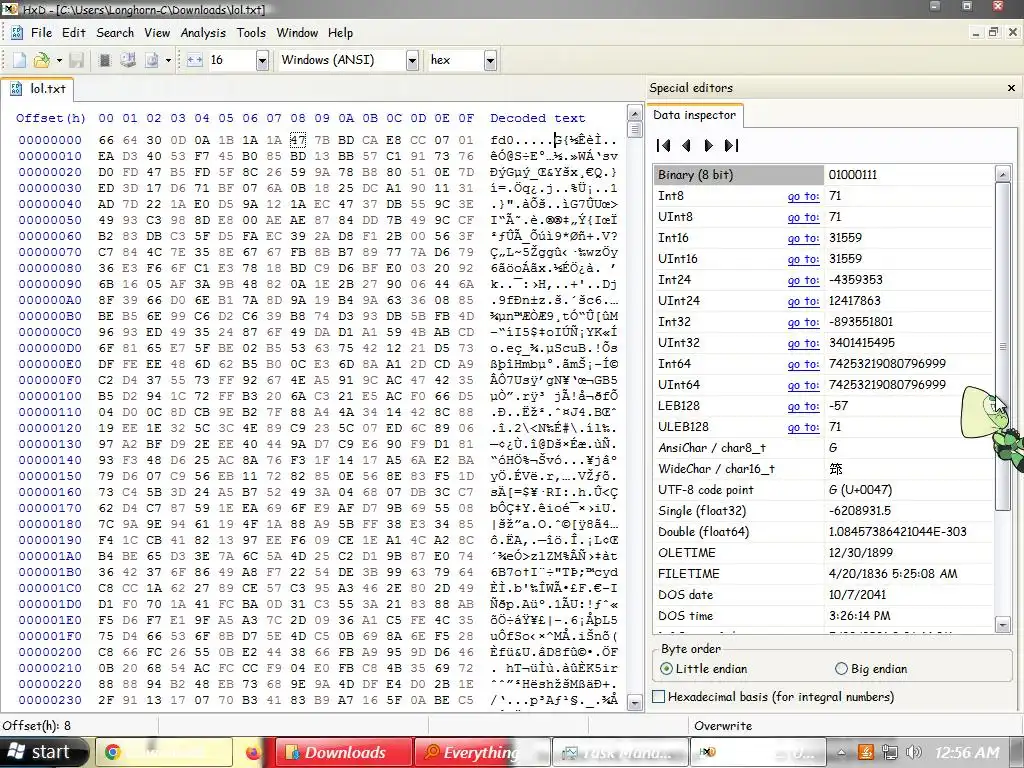Screen dimensions: 1024x768
Task: Select Little endian byte order
Action: [703, 669]
